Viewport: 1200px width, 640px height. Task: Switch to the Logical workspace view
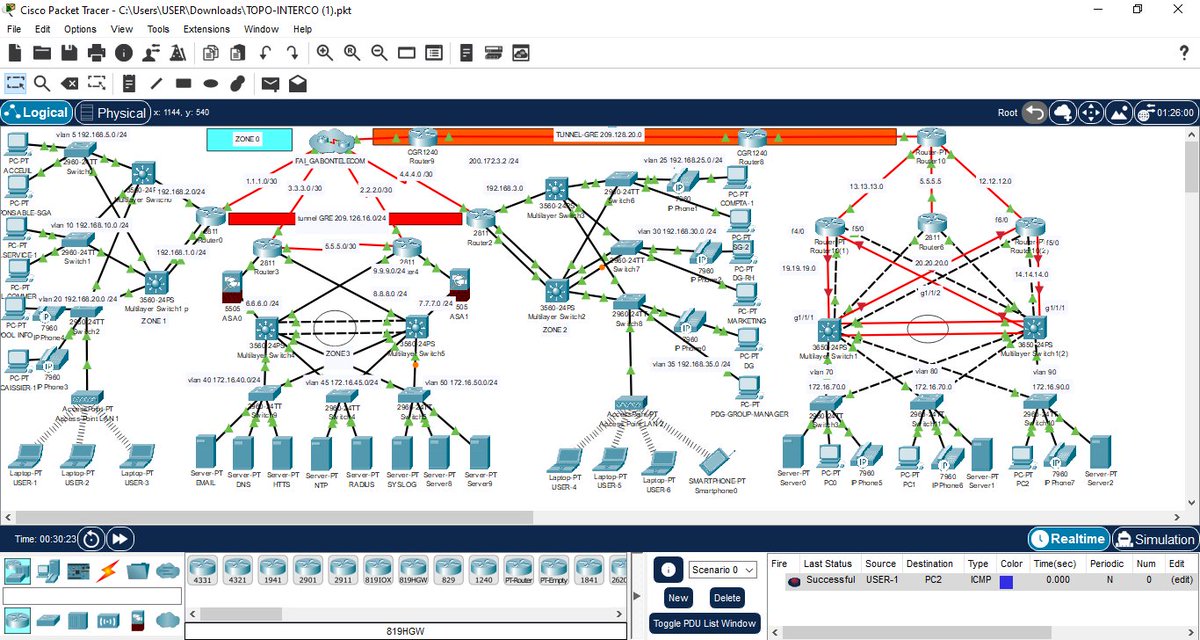(37, 113)
